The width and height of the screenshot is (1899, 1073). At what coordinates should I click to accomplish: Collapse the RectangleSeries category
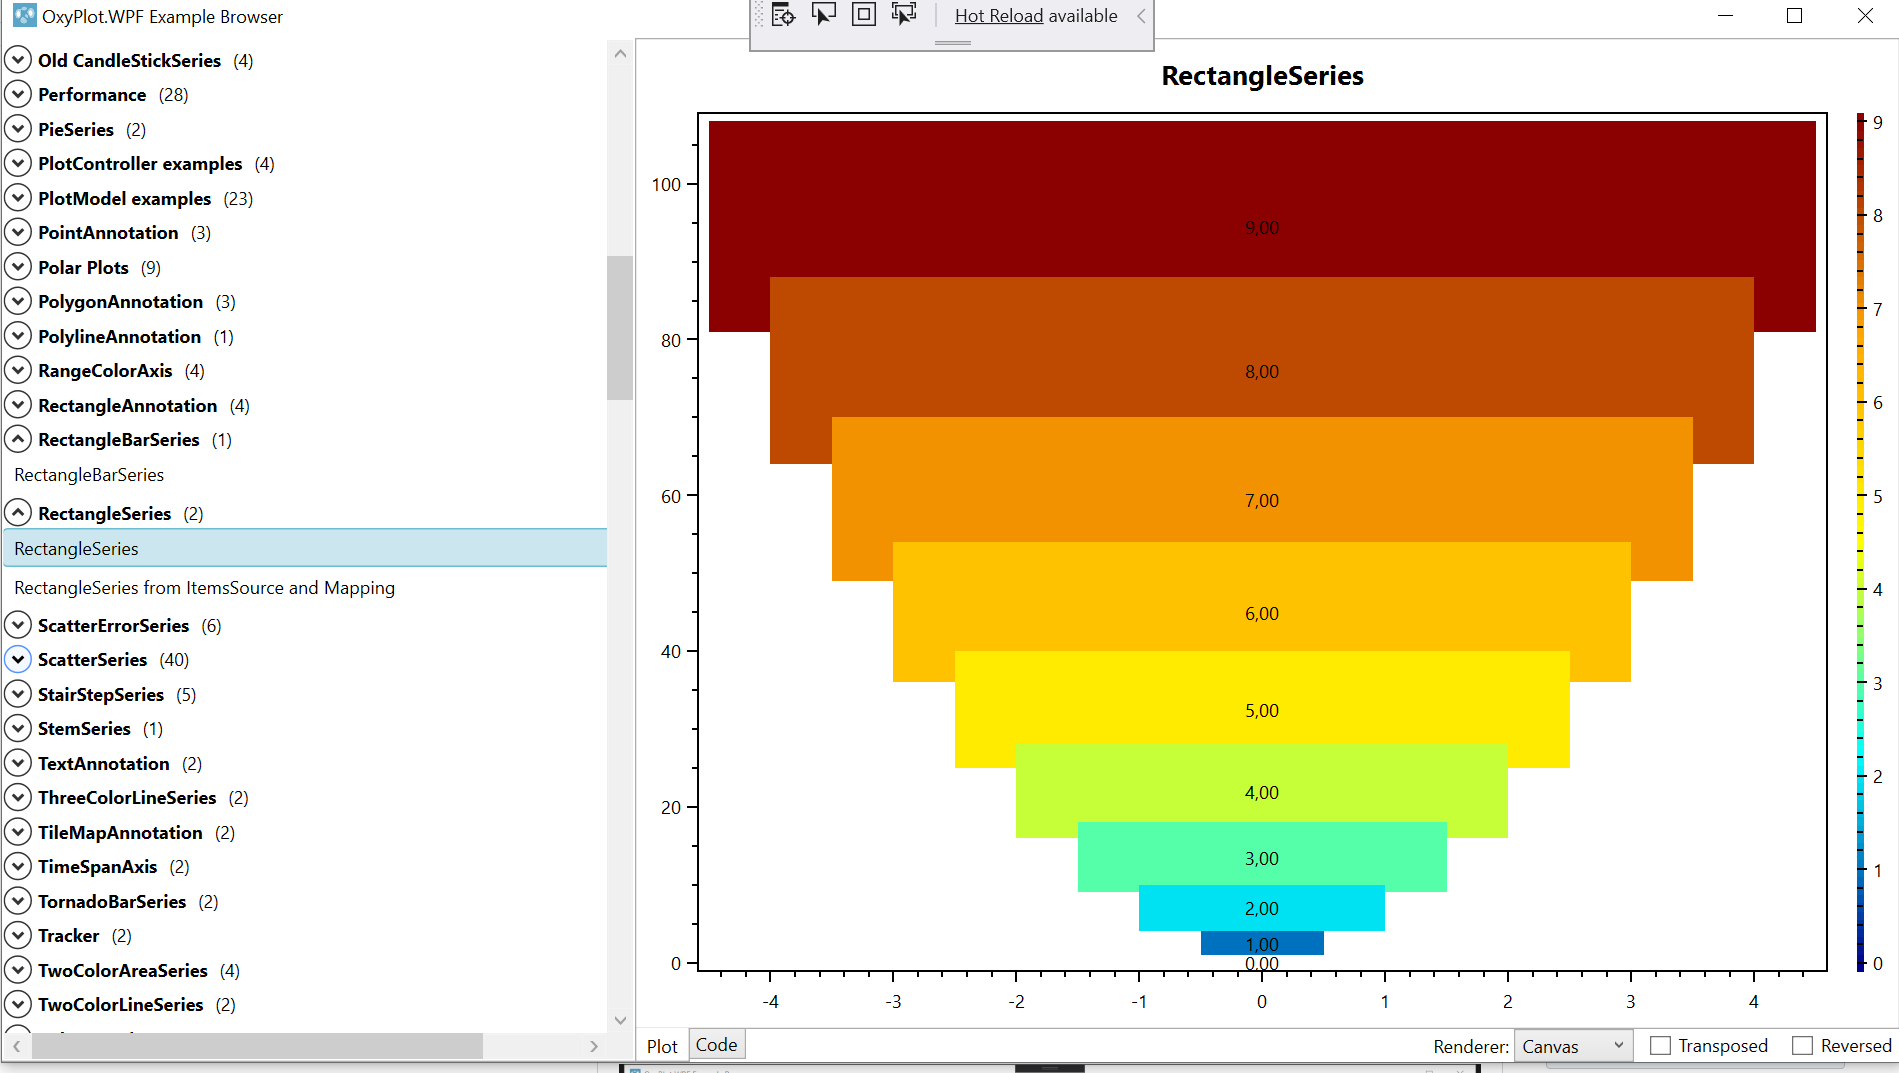[18, 512]
